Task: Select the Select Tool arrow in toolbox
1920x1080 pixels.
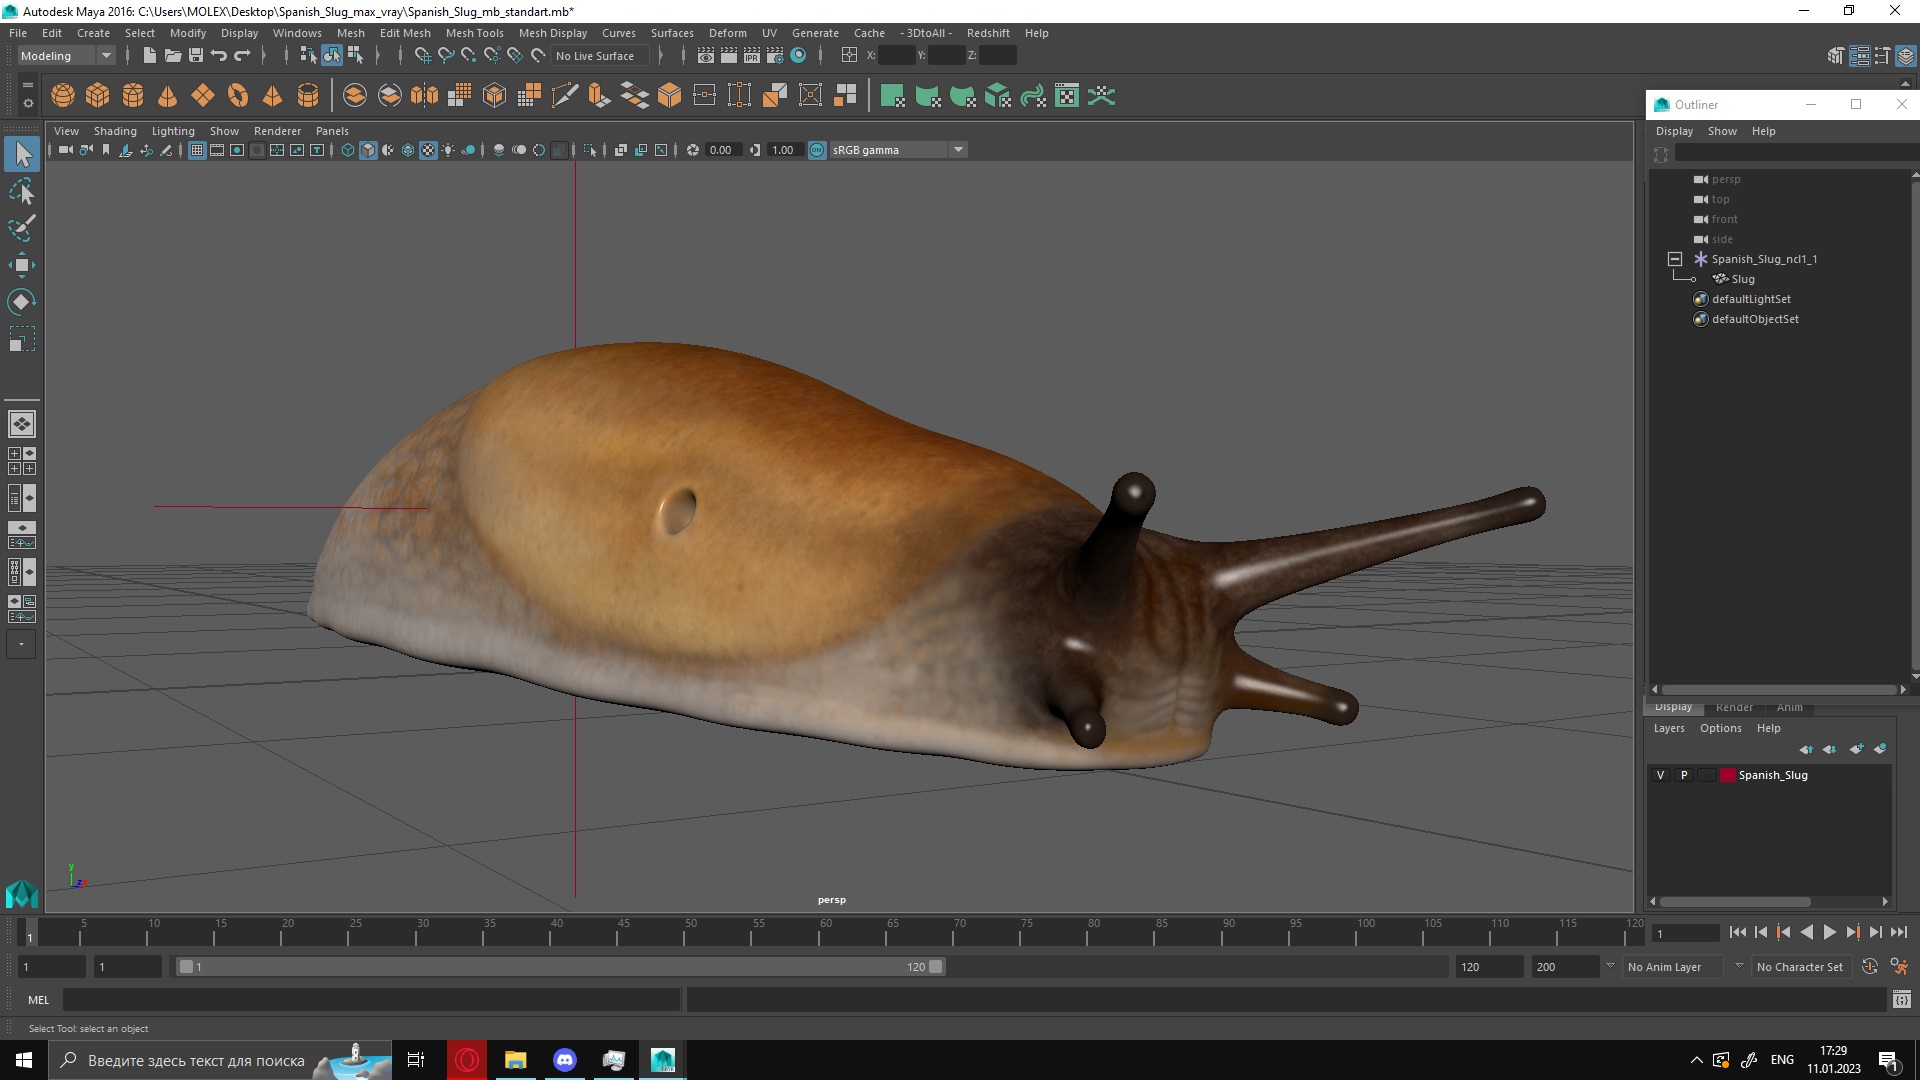Action: (22, 154)
